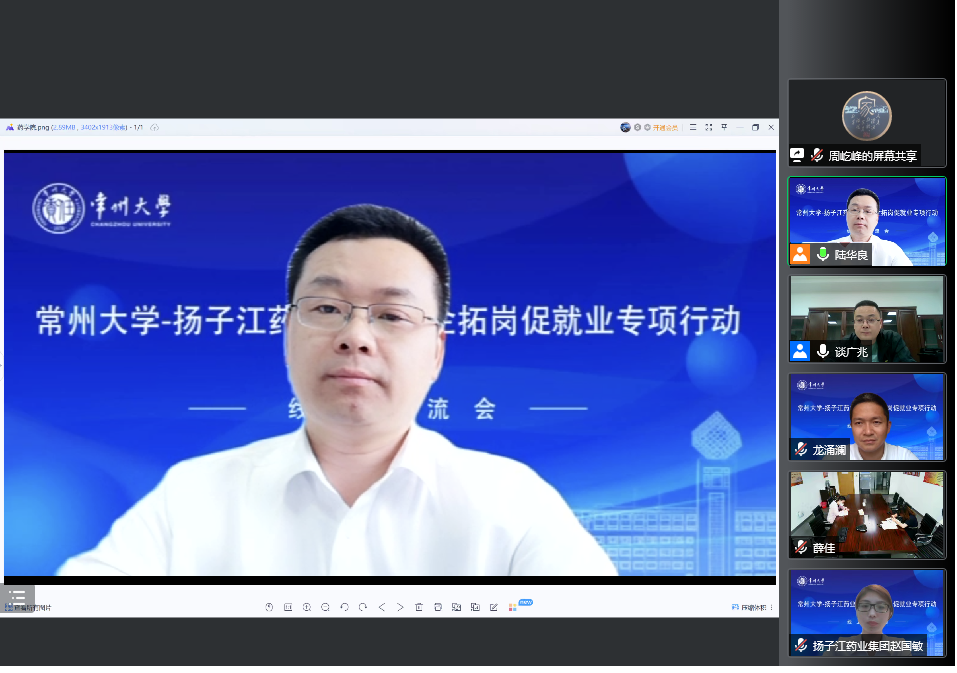Rotate the image clockwise
The height and width of the screenshot is (673, 957).
[x=362, y=607]
